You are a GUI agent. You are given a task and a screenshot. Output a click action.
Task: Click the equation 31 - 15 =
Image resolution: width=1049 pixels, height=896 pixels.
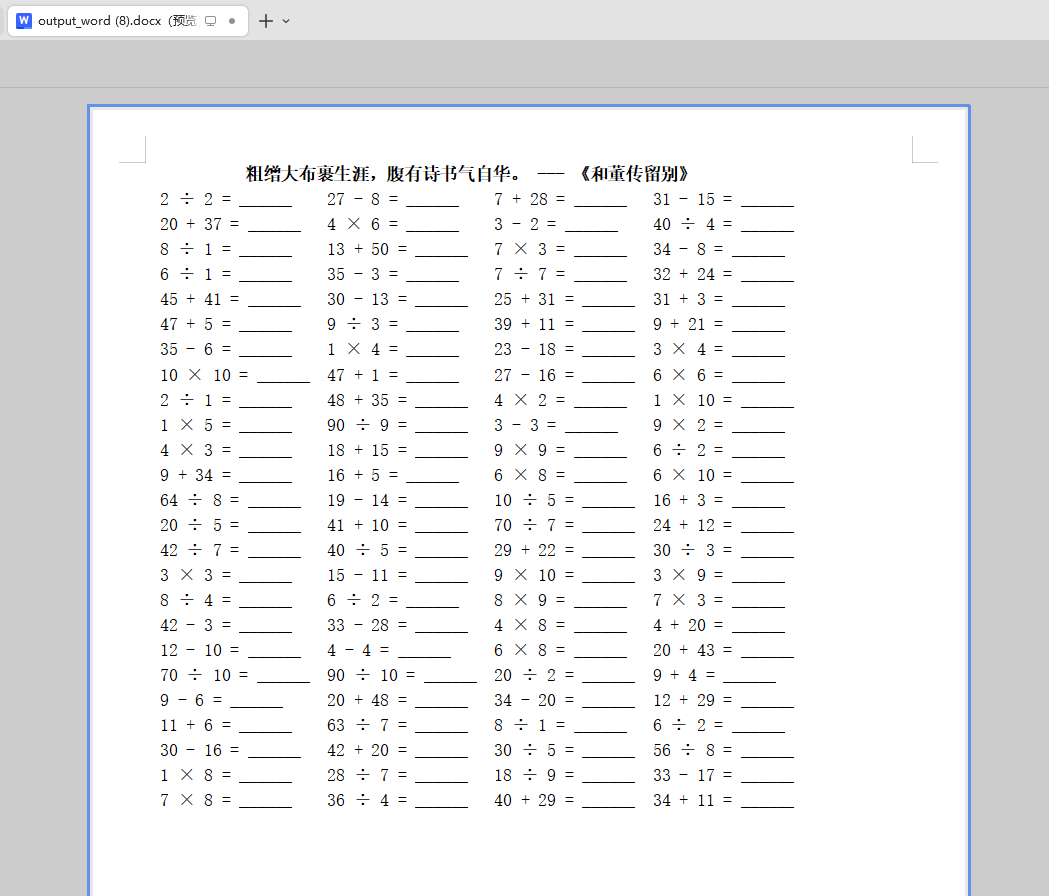[x=693, y=199]
